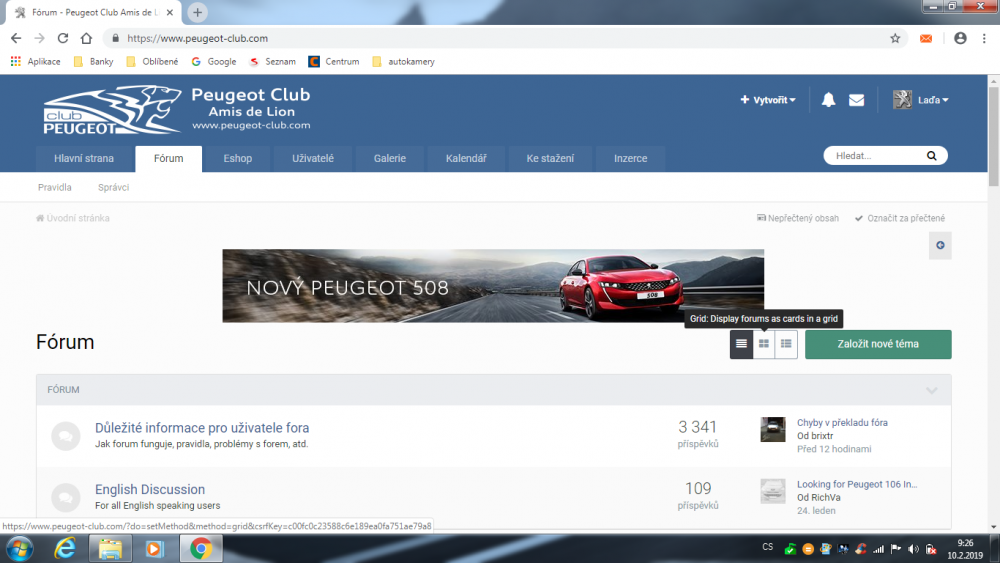Open the media player taskbar icon
Viewport: 1000px width, 563px height.
[154, 548]
